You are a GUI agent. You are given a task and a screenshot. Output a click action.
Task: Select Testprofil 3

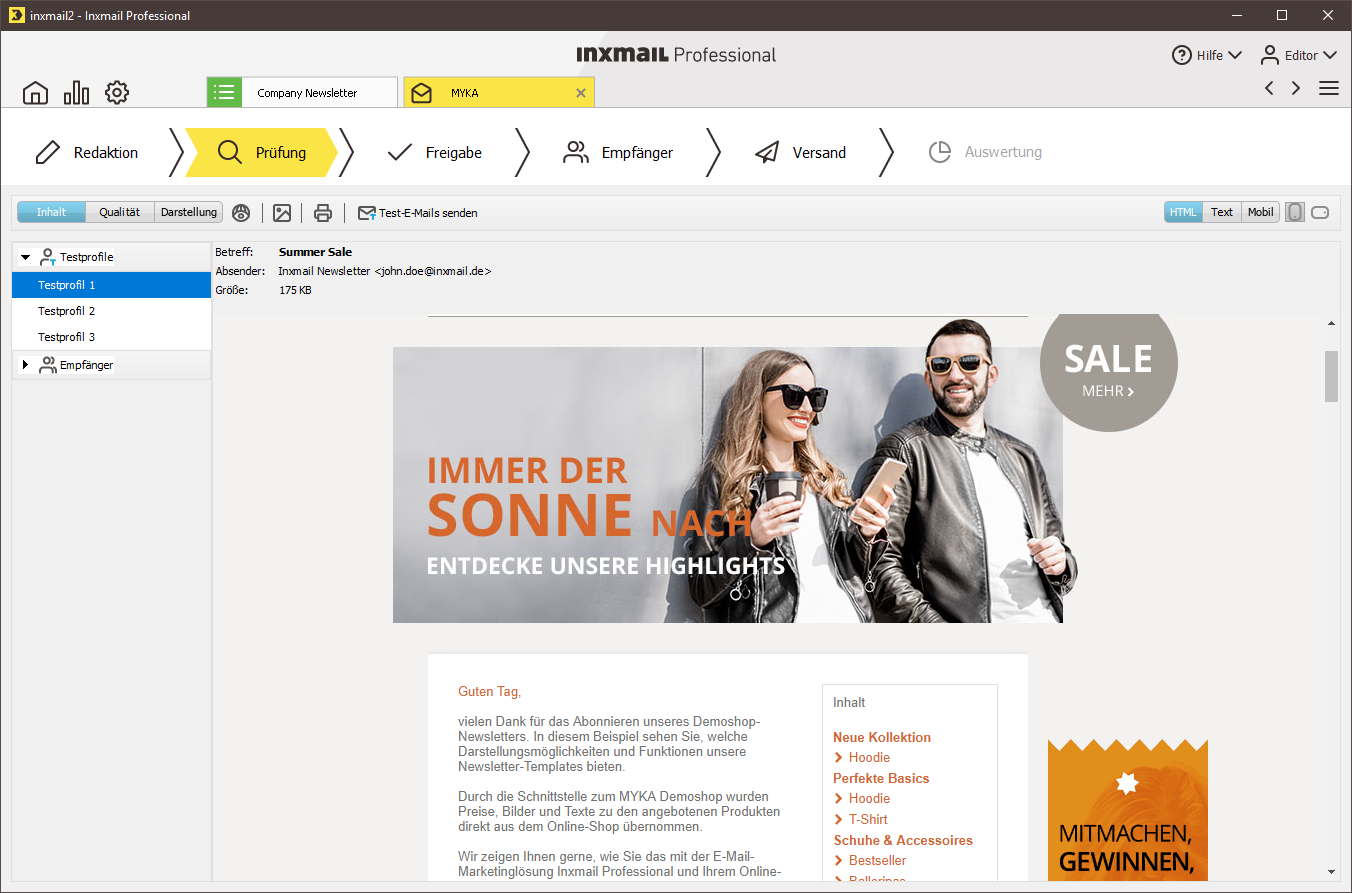click(x=111, y=337)
